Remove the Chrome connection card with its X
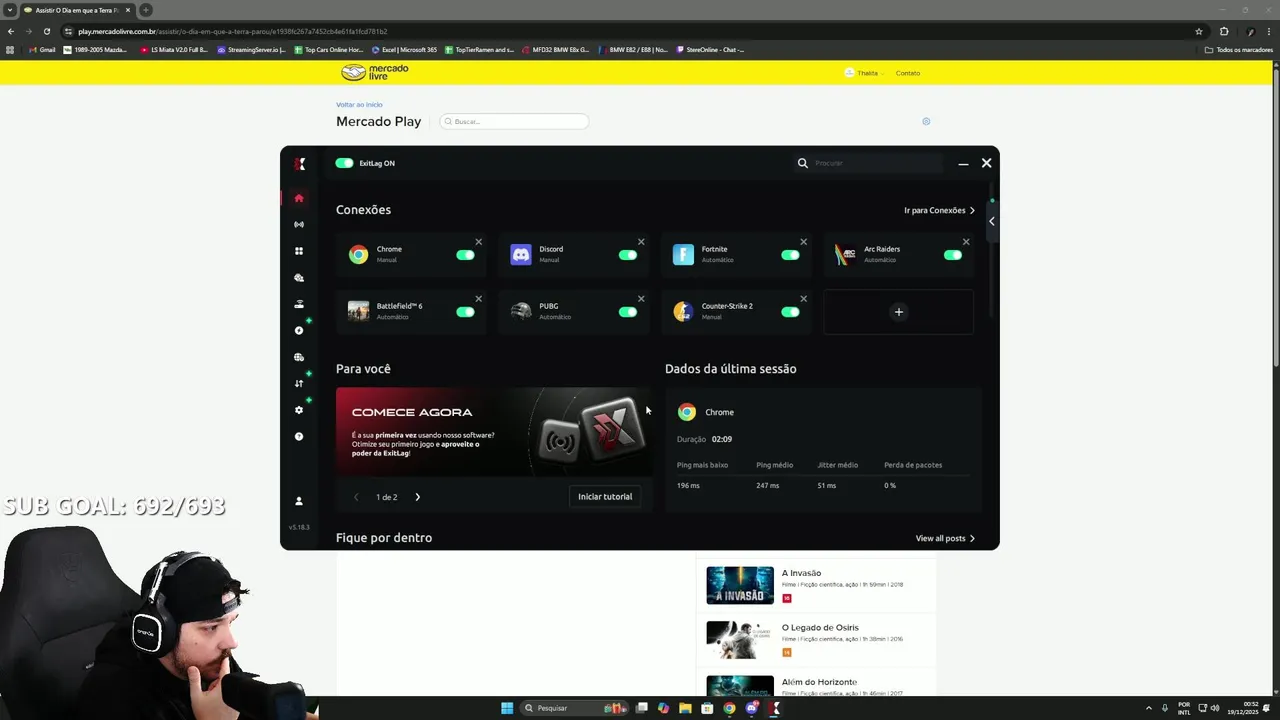Screen dimensions: 1280x720 478,242
